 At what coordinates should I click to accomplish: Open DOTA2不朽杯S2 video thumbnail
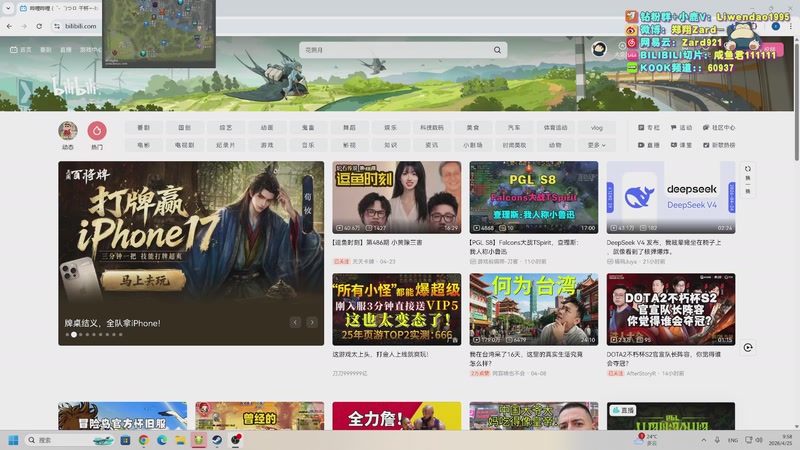[671, 309]
